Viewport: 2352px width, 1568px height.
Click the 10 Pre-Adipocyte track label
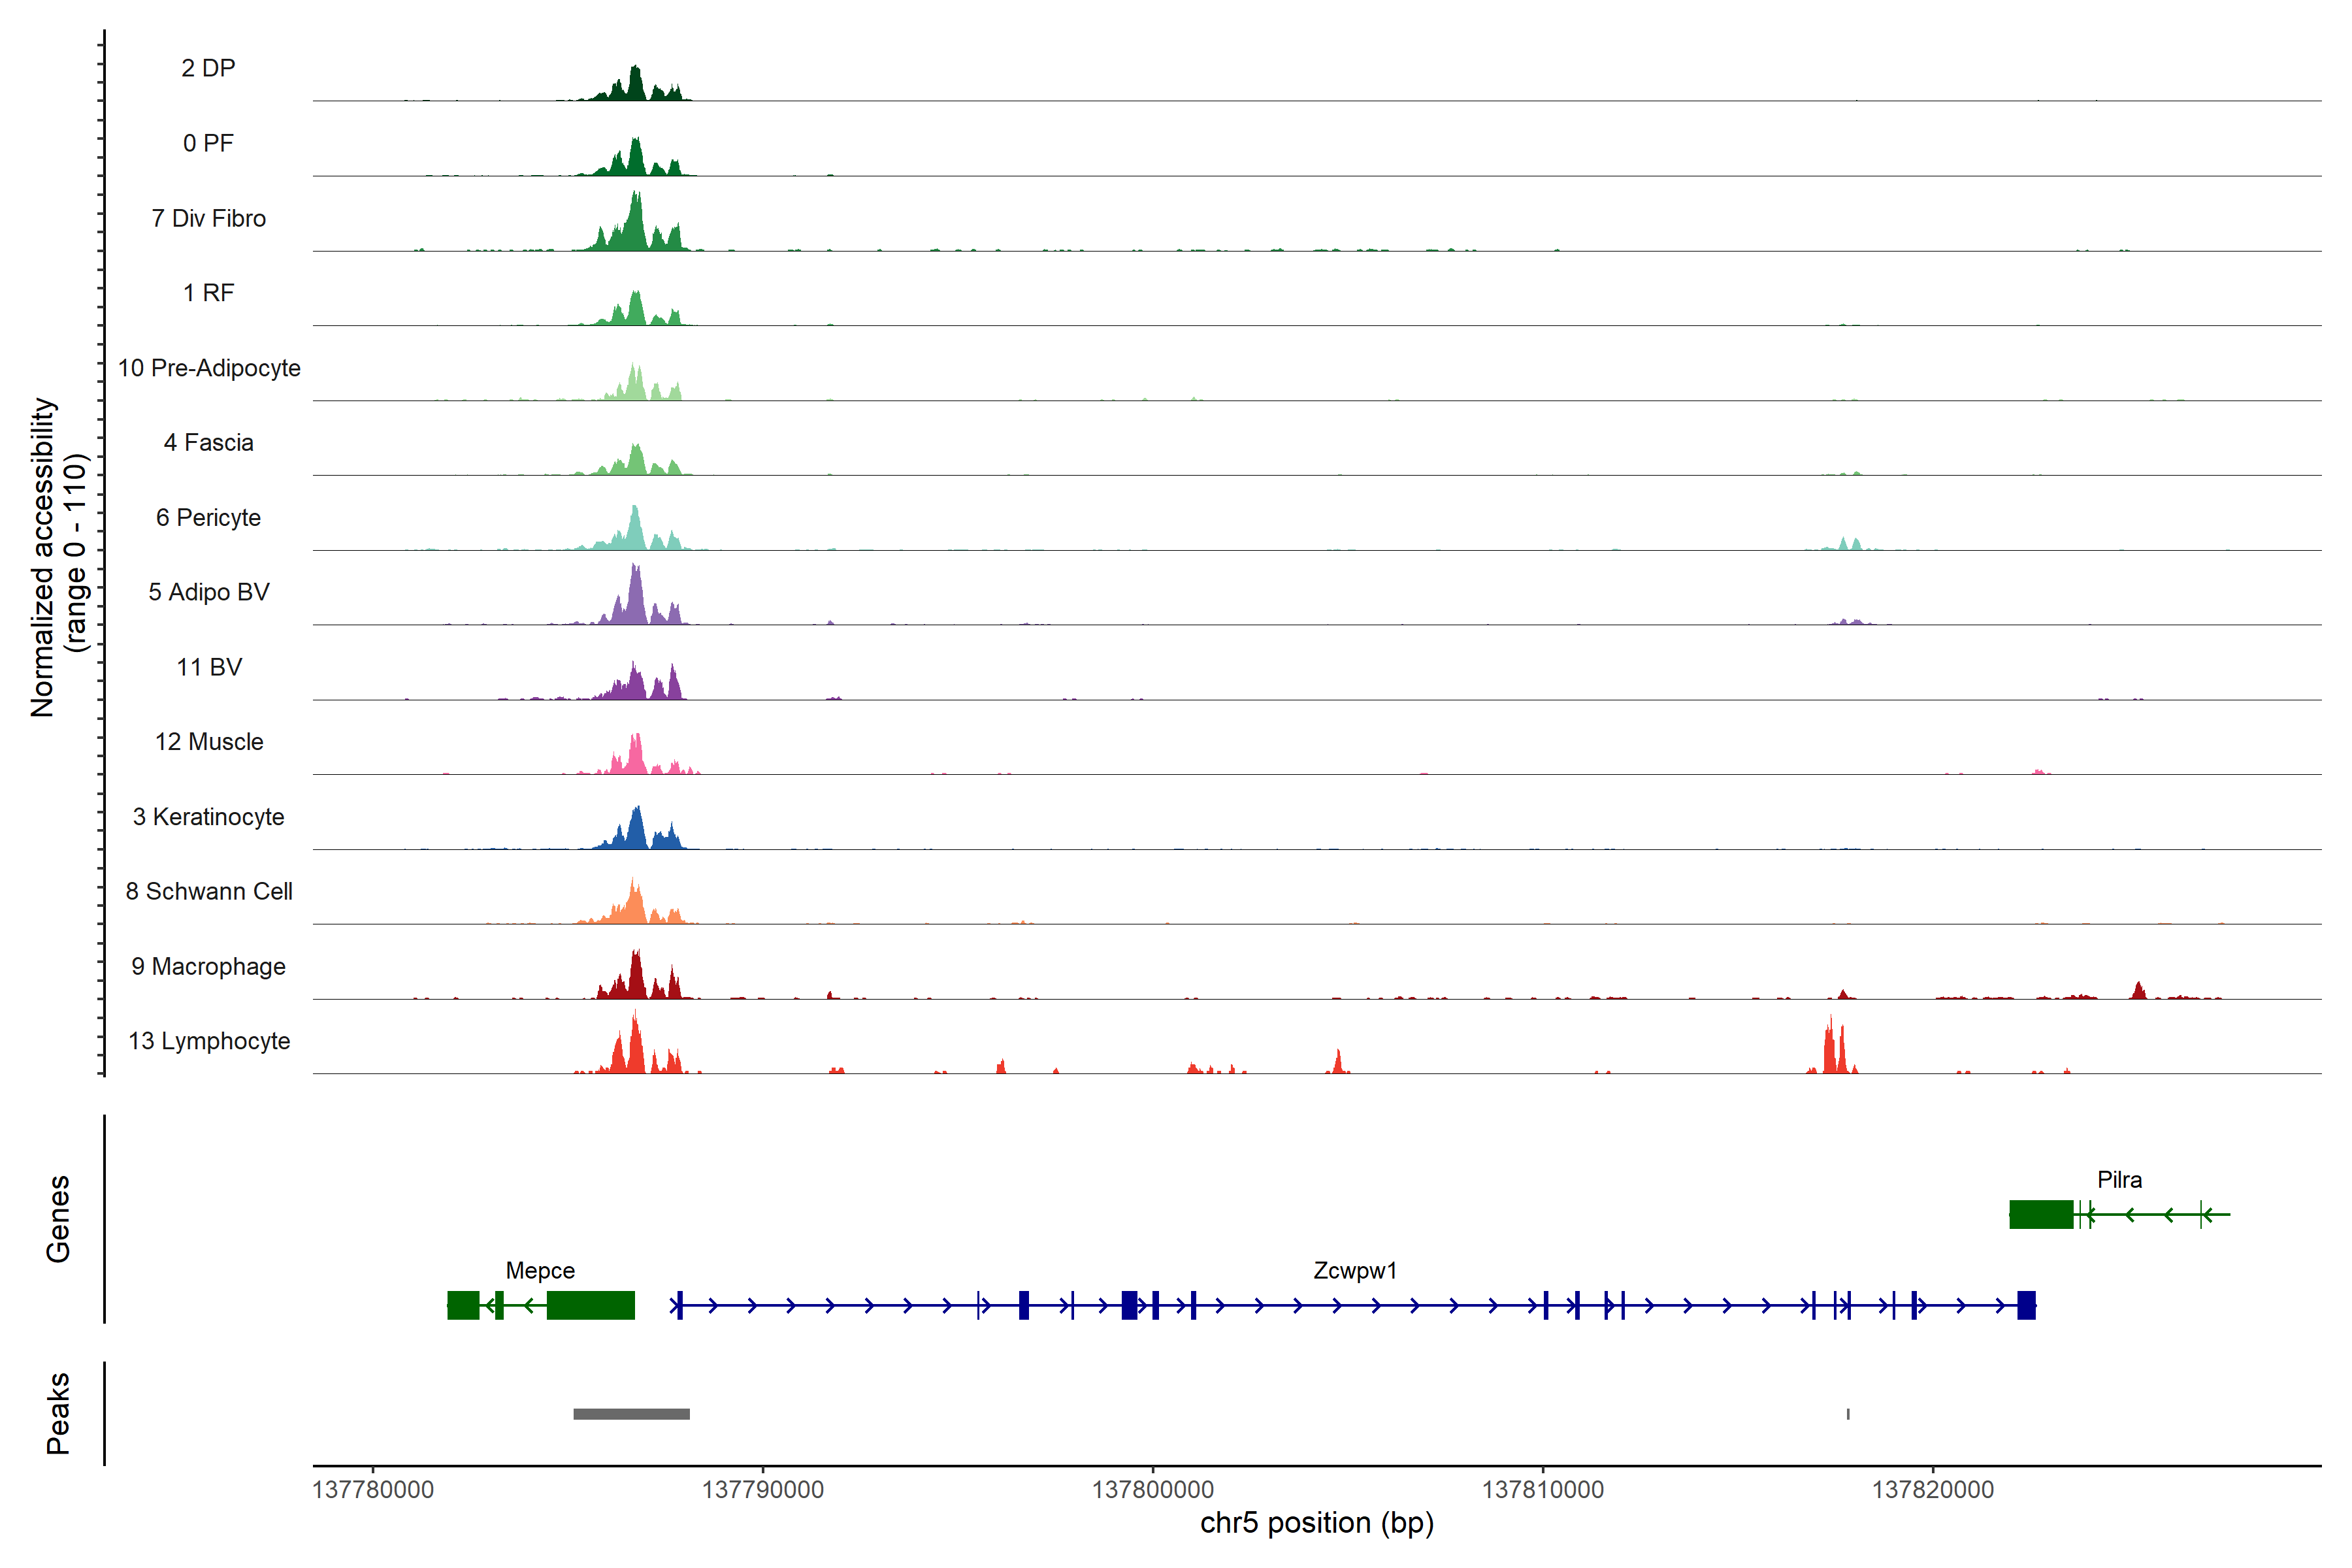tap(209, 368)
